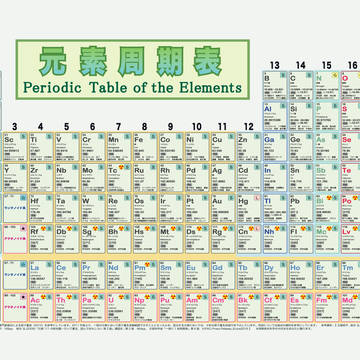Click the Co cobalt element cell
The image size is (360, 360).
tap(171, 147)
